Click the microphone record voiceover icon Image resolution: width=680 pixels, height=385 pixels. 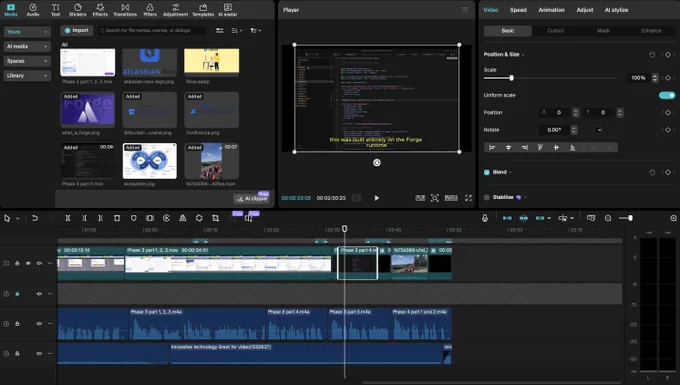pos(485,218)
